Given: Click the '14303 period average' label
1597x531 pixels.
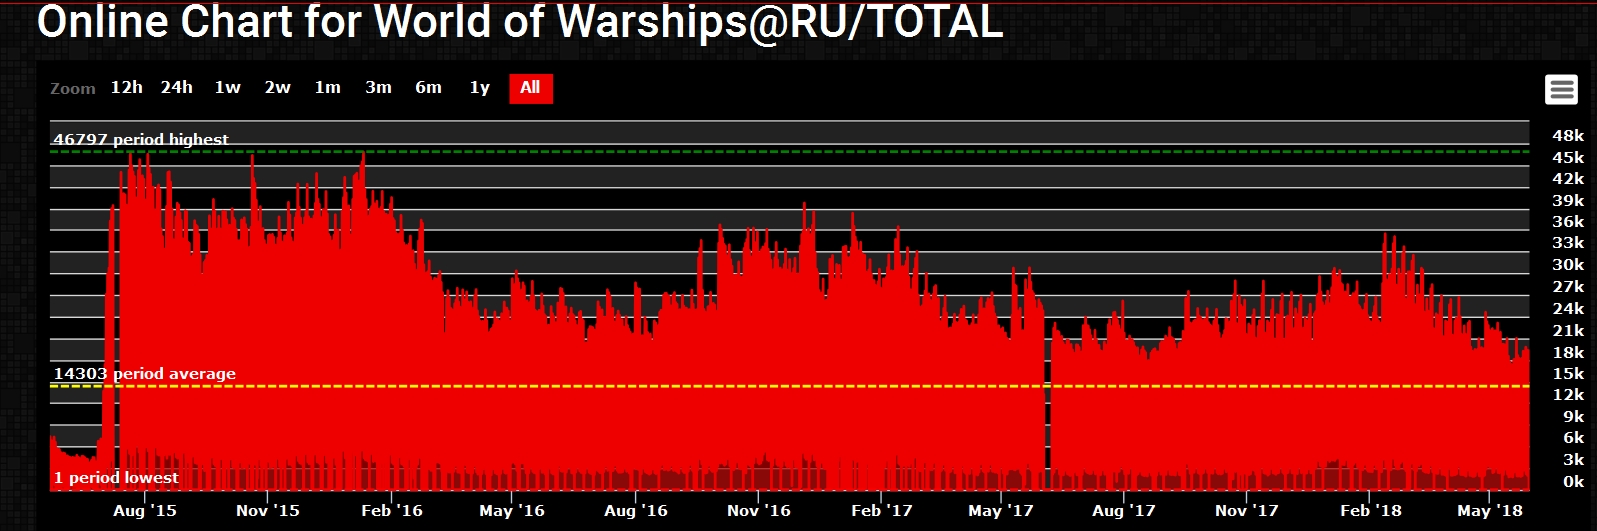Looking at the screenshot, I should coord(145,373).
